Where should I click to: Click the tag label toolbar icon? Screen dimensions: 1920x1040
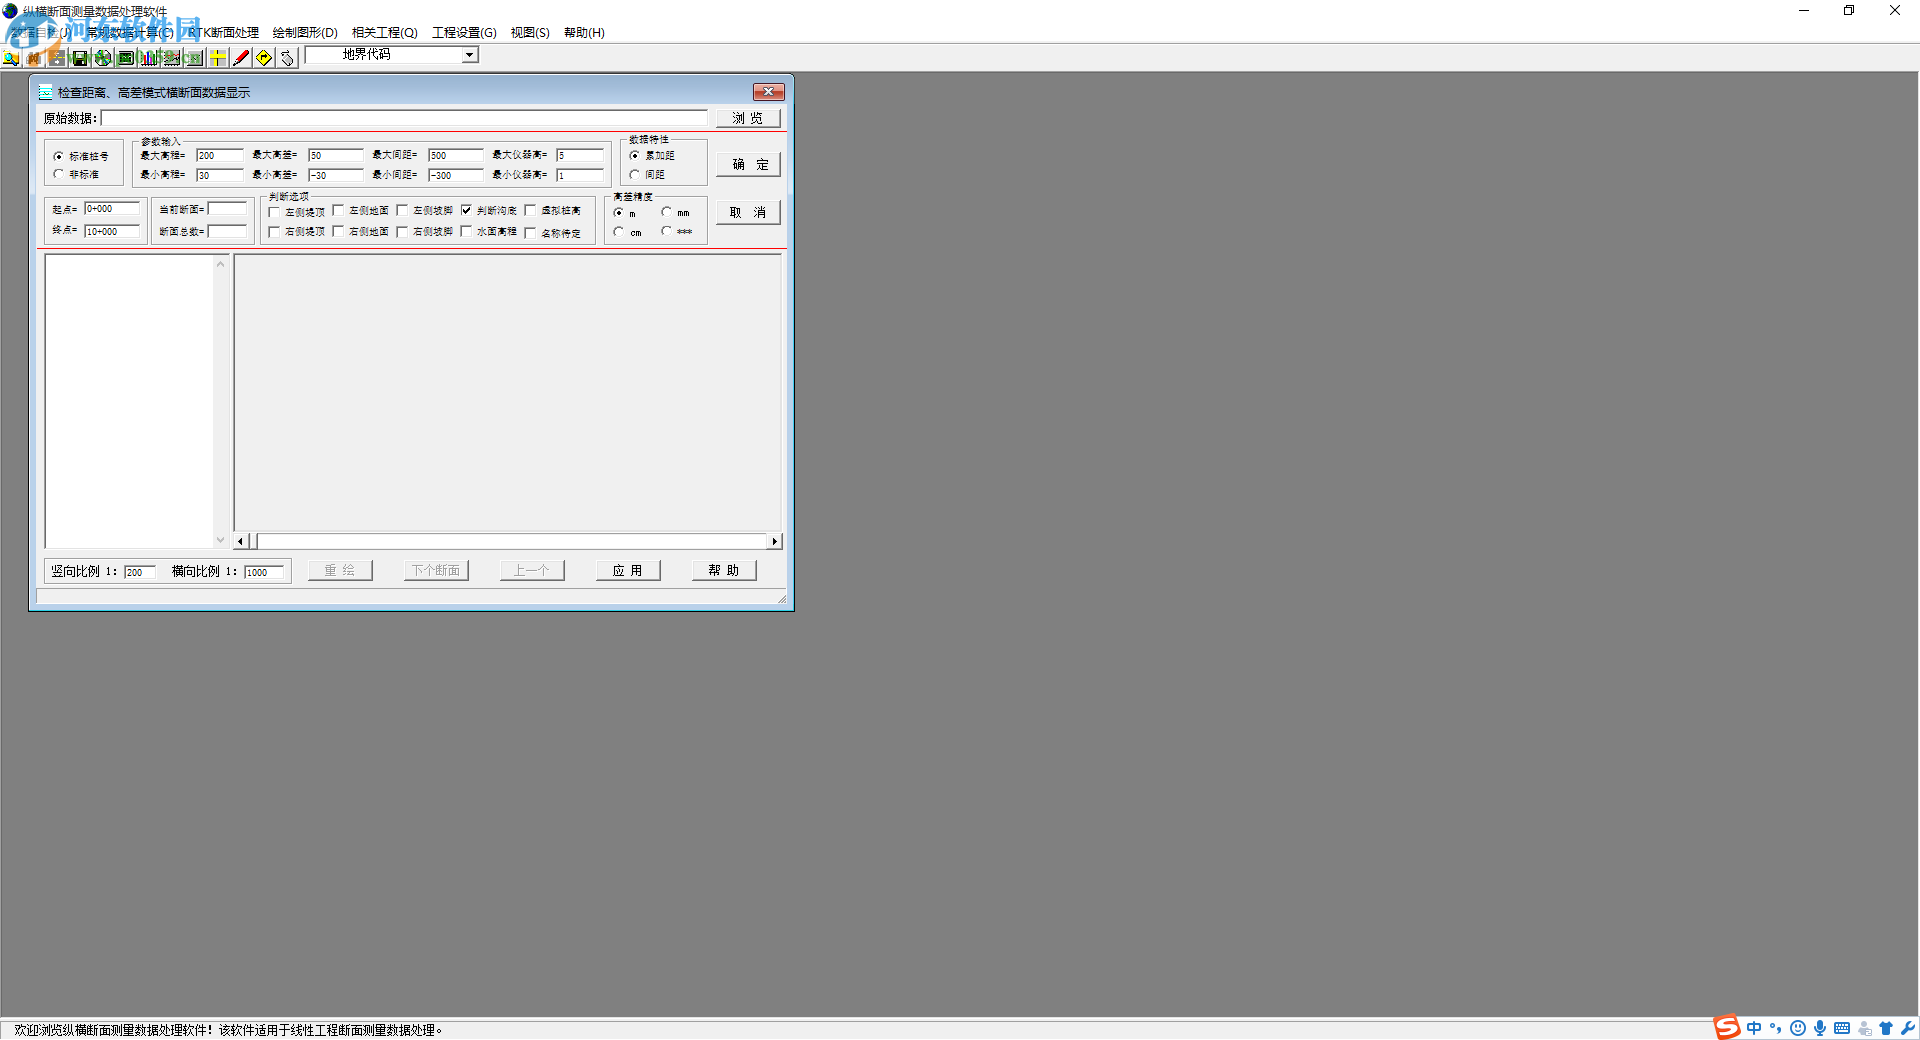coord(287,58)
